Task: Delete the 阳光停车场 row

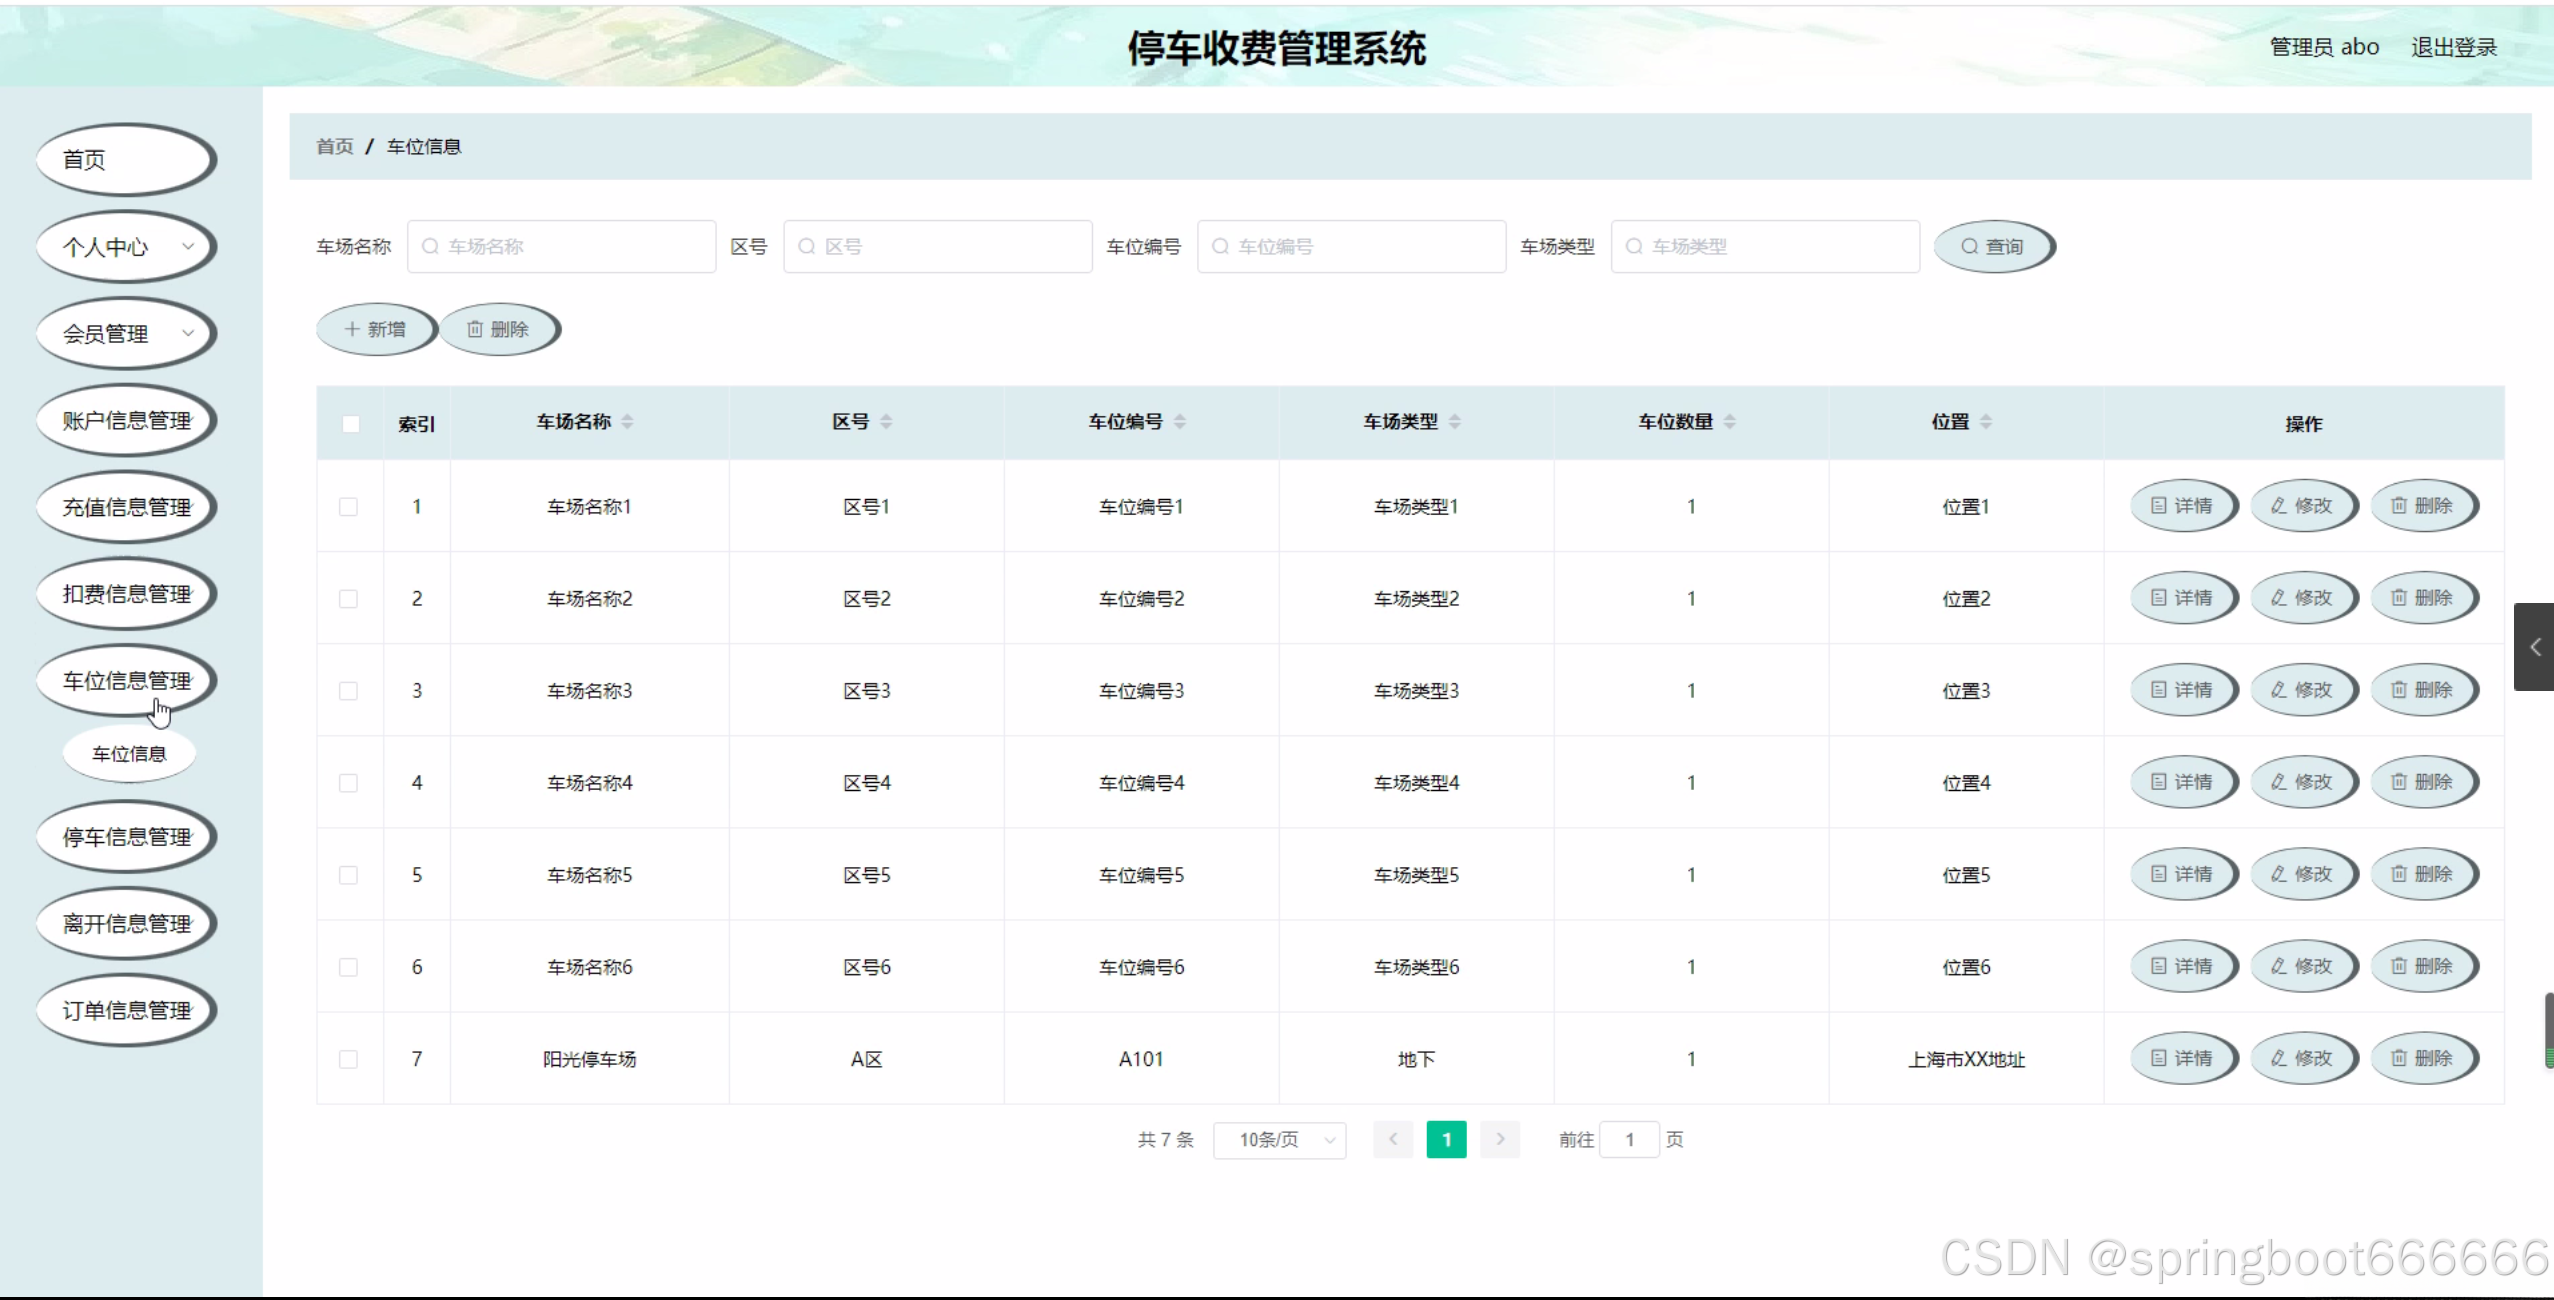Action: pos(2423,1058)
